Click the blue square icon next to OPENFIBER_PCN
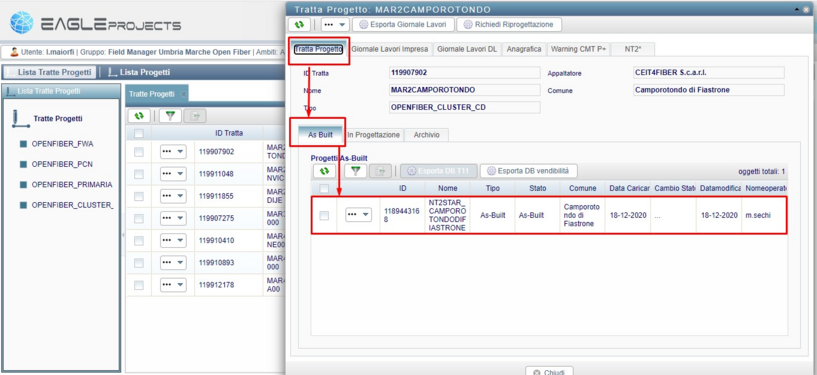Screen dimensions: 817x375 click(23, 164)
